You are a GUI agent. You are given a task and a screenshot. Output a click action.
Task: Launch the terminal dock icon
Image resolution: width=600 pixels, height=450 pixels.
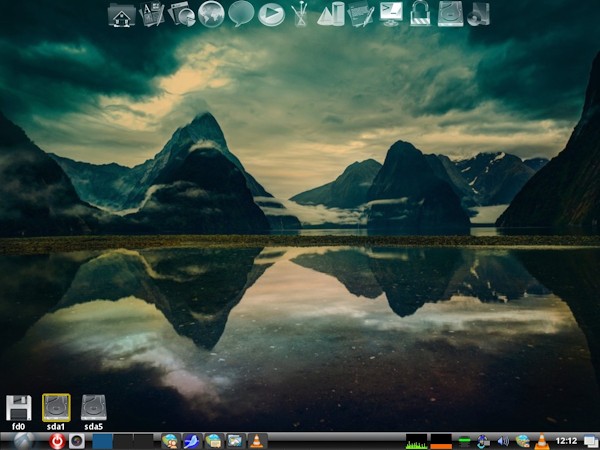pos(391,14)
